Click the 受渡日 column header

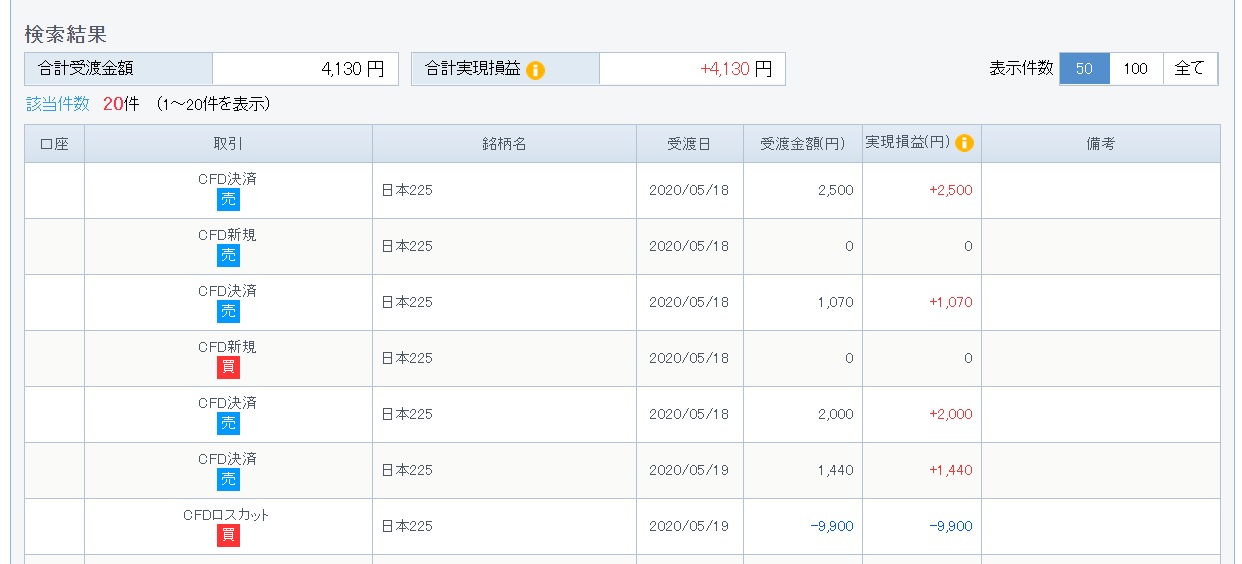[689, 144]
